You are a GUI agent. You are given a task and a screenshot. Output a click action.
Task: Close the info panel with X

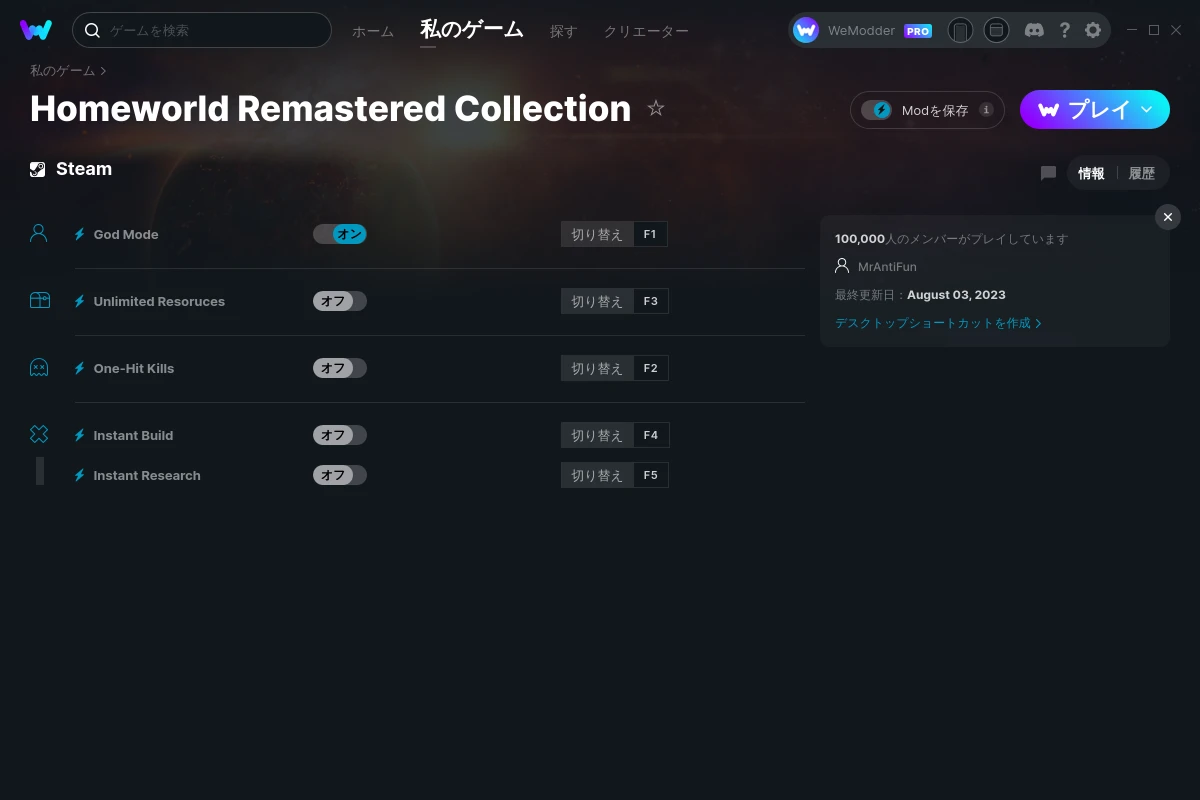1168,217
